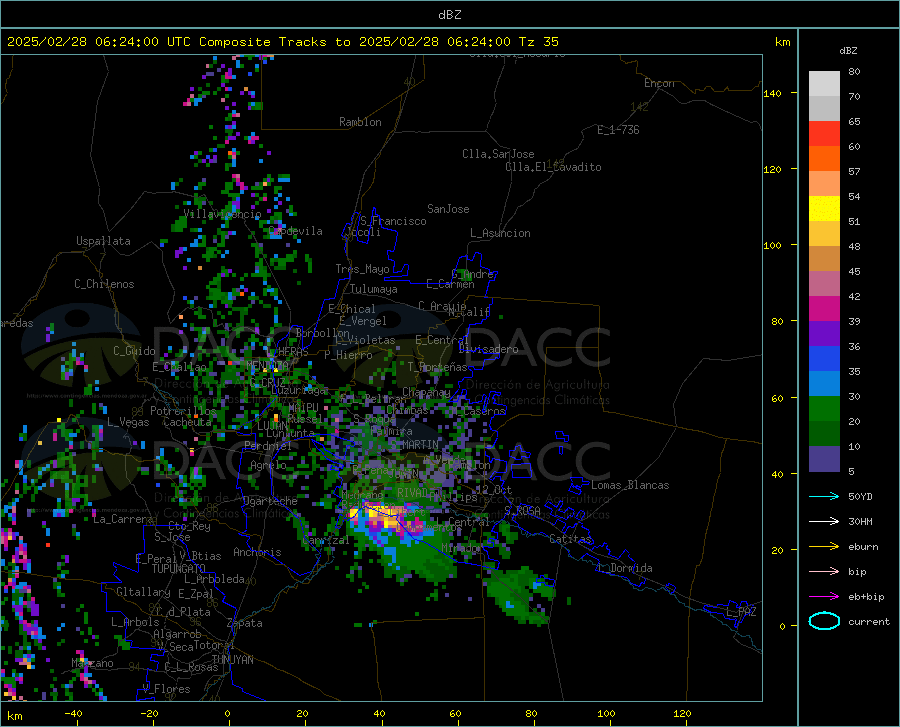Select the blue 36 dBZ color swatch
This screenshot has width=900, height=727.
coord(824,359)
